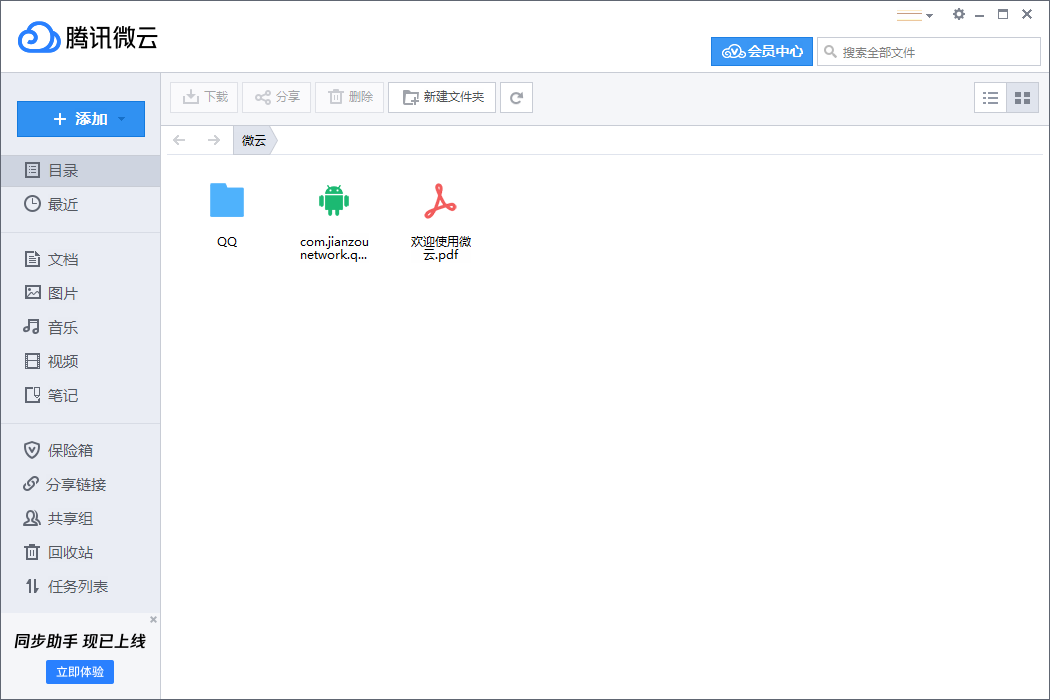The width and height of the screenshot is (1050, 700).
Task: Go back with the left arrow
Action: click(x=179, y=140)
